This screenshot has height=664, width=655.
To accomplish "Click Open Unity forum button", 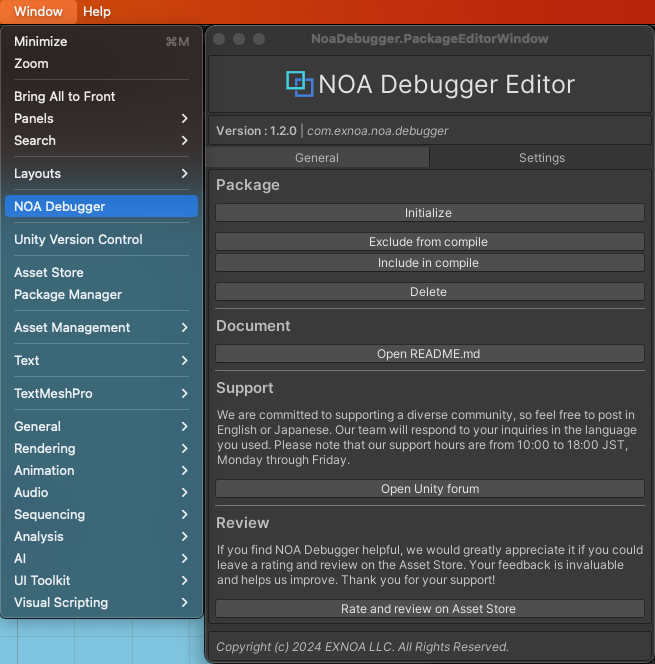I will 430,489.
